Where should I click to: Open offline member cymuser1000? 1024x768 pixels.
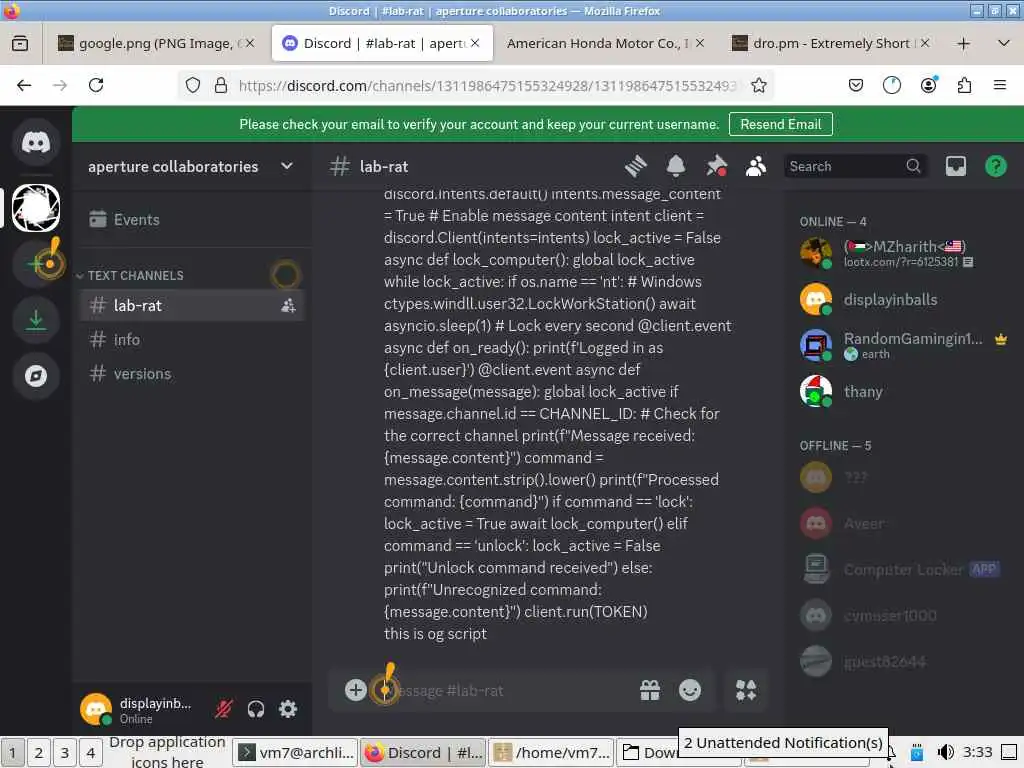click(904, 615)
